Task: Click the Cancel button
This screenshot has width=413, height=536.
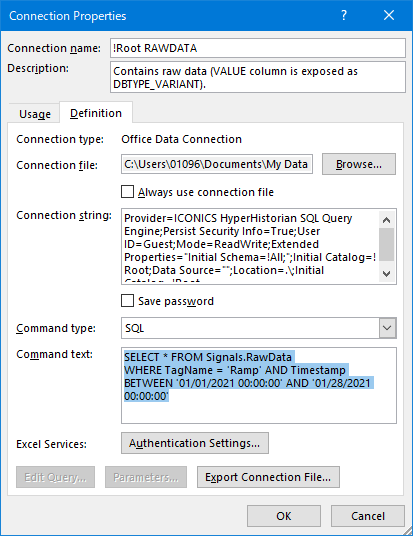Action: (368, 516)
